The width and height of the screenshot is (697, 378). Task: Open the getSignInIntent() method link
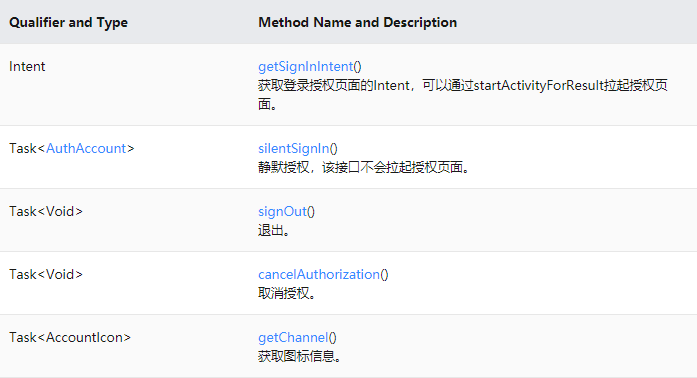click(x=310, y=67)
